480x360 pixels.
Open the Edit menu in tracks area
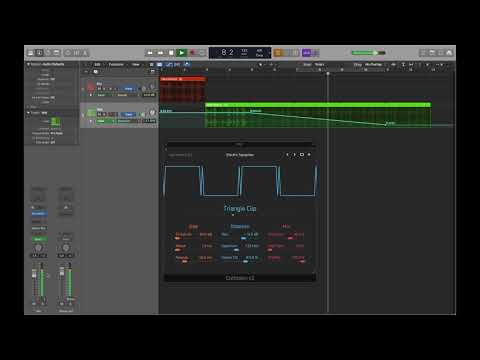[x=97, y=64]
